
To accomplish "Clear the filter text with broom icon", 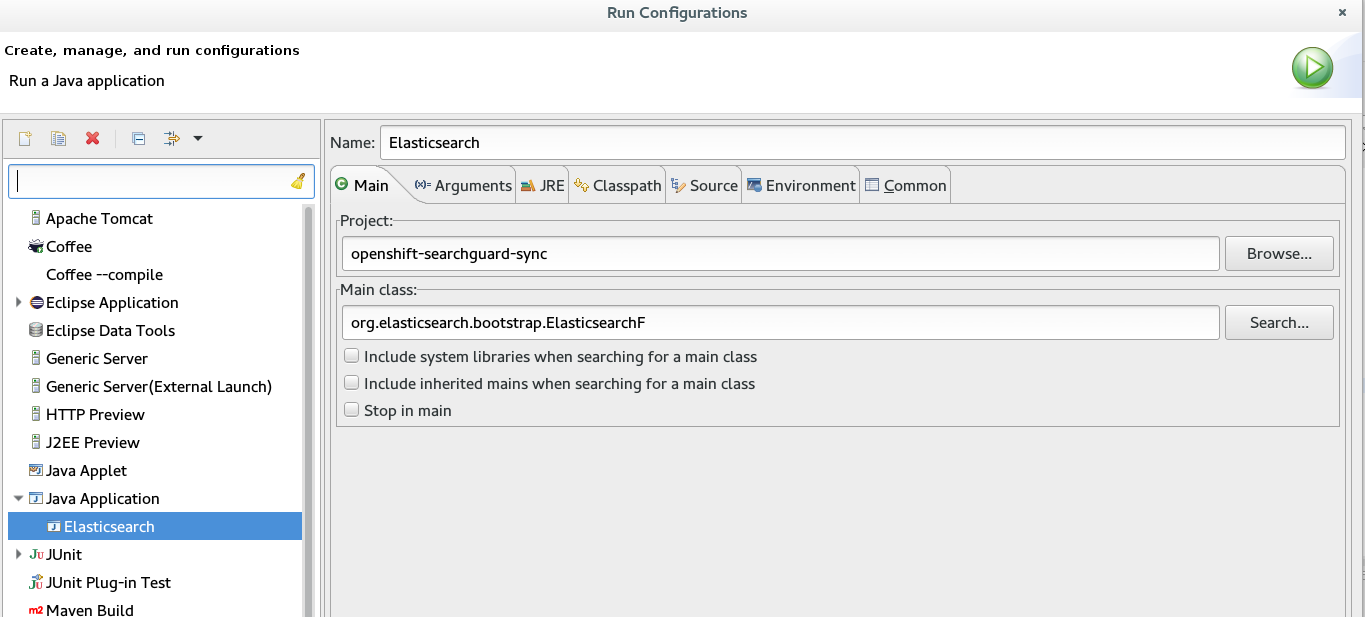I will [297, 181].
